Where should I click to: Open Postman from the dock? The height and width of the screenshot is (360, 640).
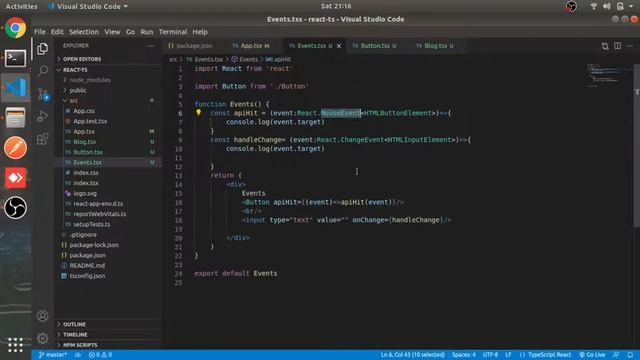tap(16, 148)
